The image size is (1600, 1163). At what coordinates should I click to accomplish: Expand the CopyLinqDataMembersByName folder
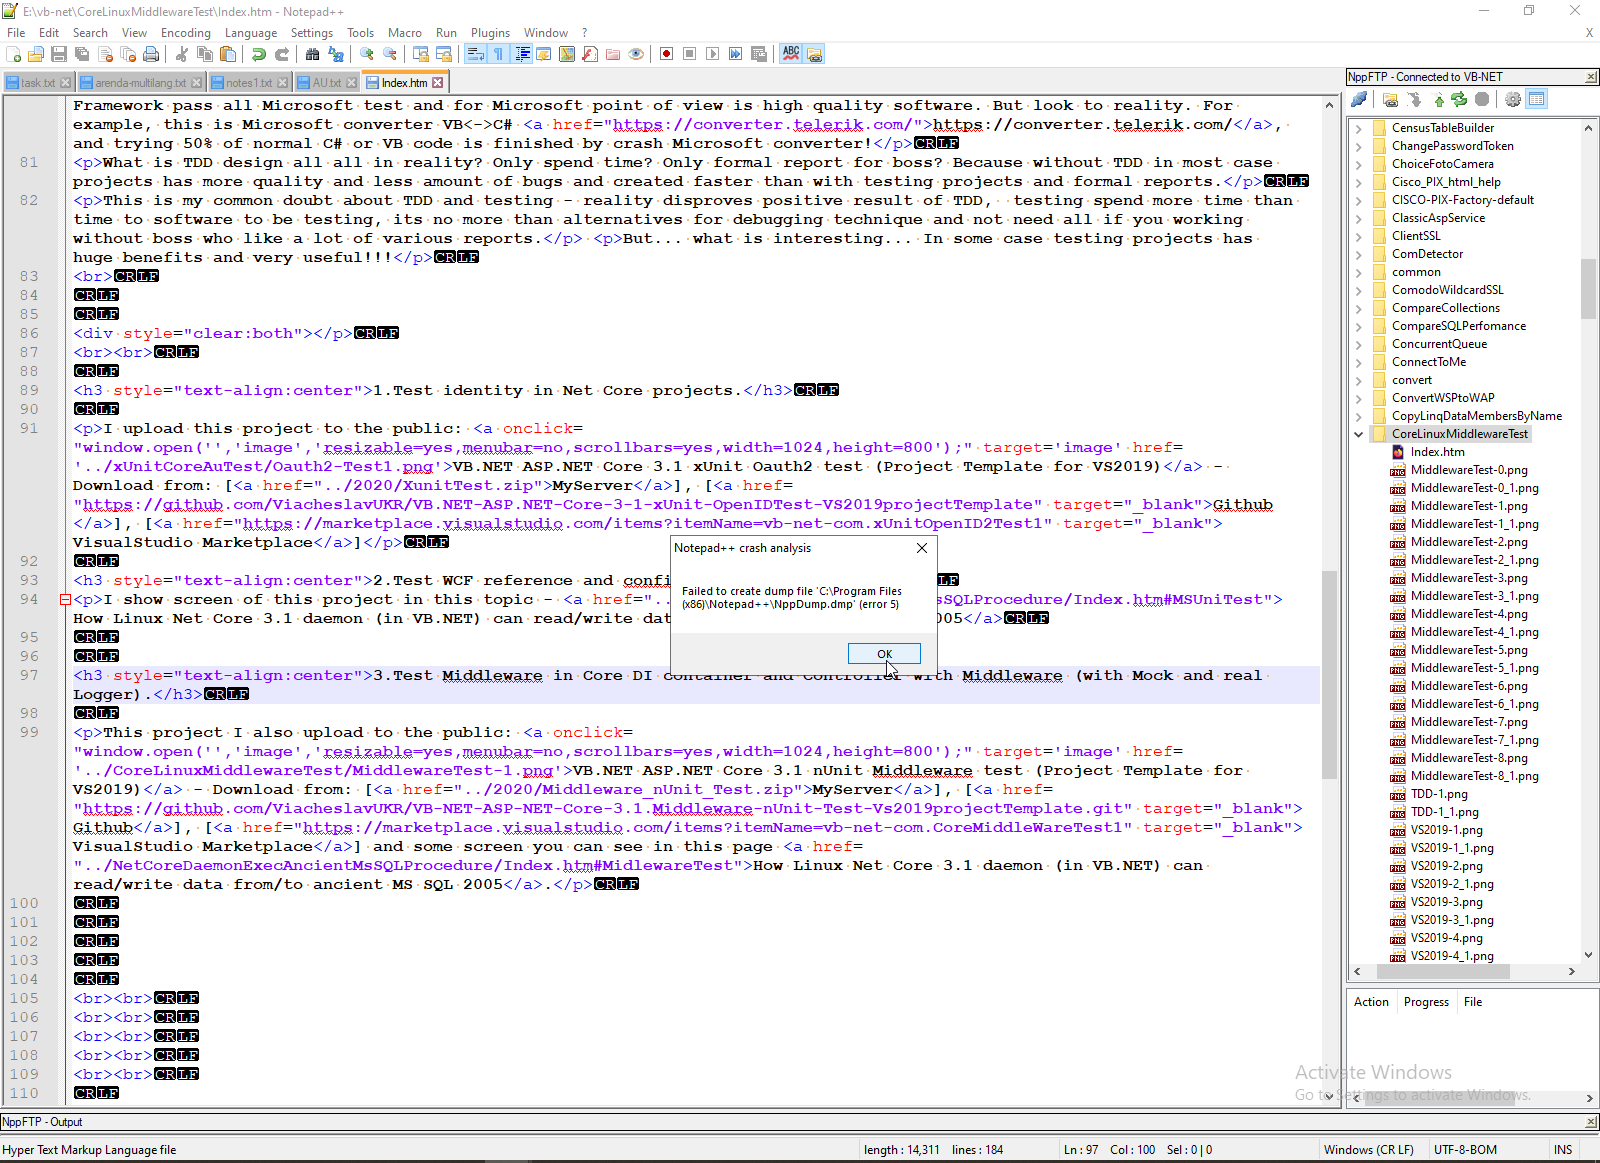(x=1358, y=416)
